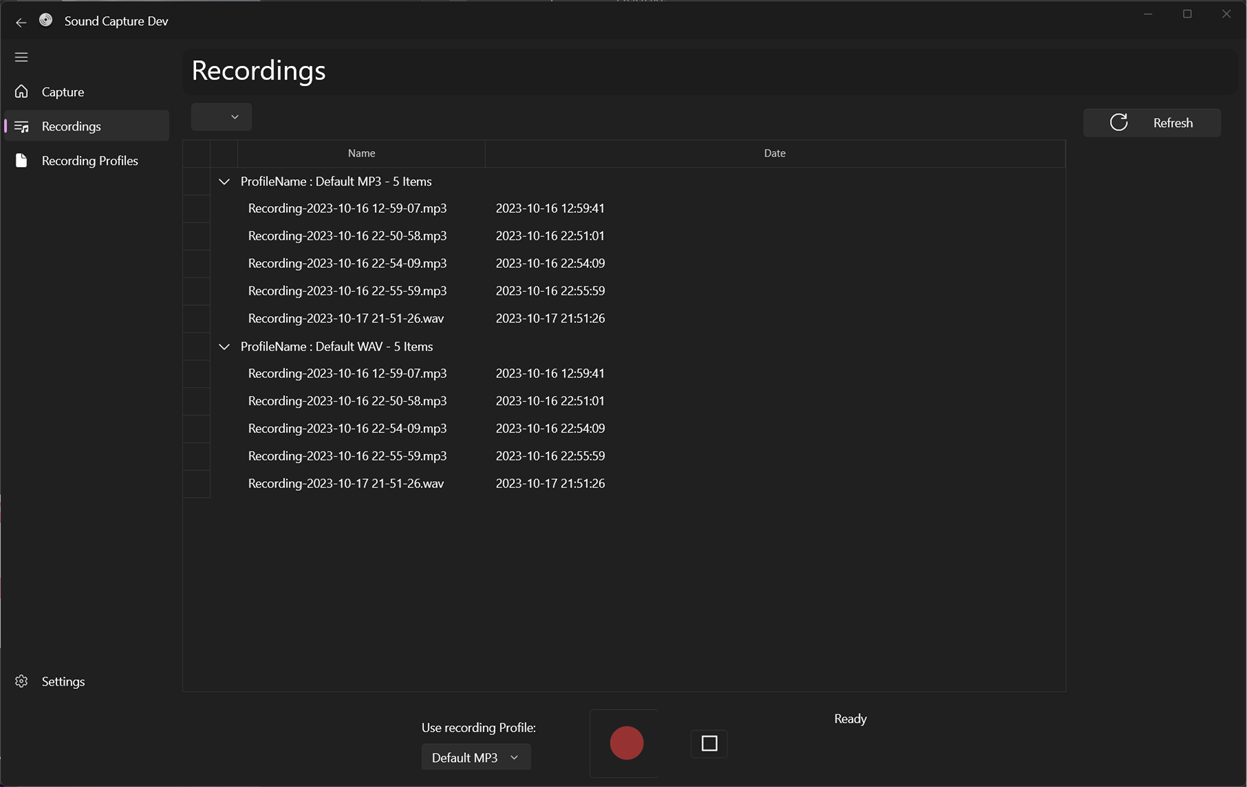Collapse the ProfileName Default MP3 group
This screenshot has width=1247, height=787.
224,181
